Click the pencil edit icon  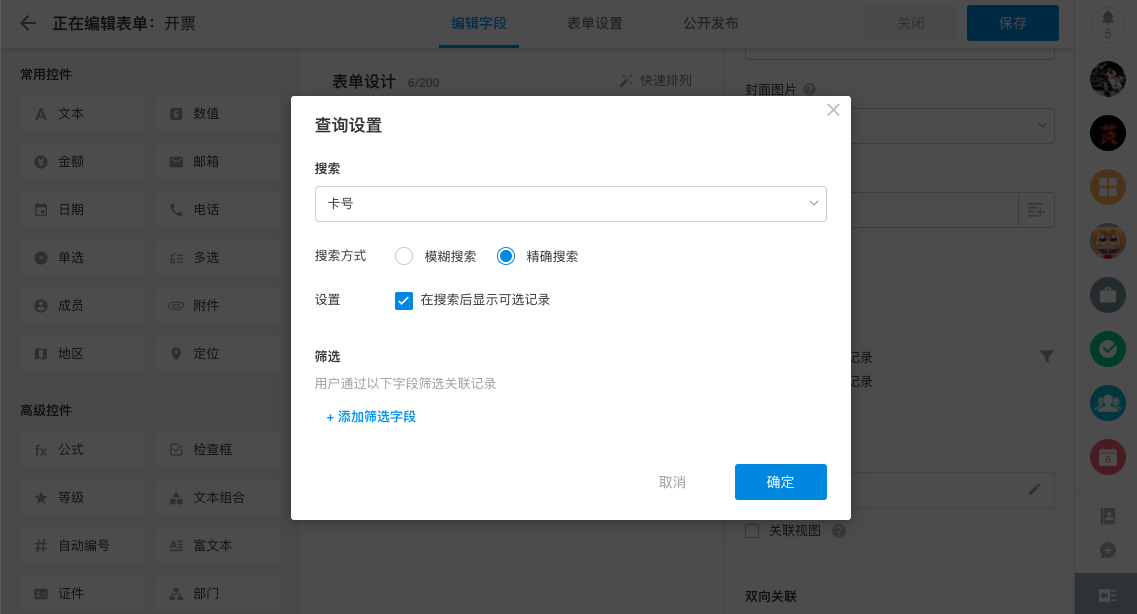[1034, 490]
